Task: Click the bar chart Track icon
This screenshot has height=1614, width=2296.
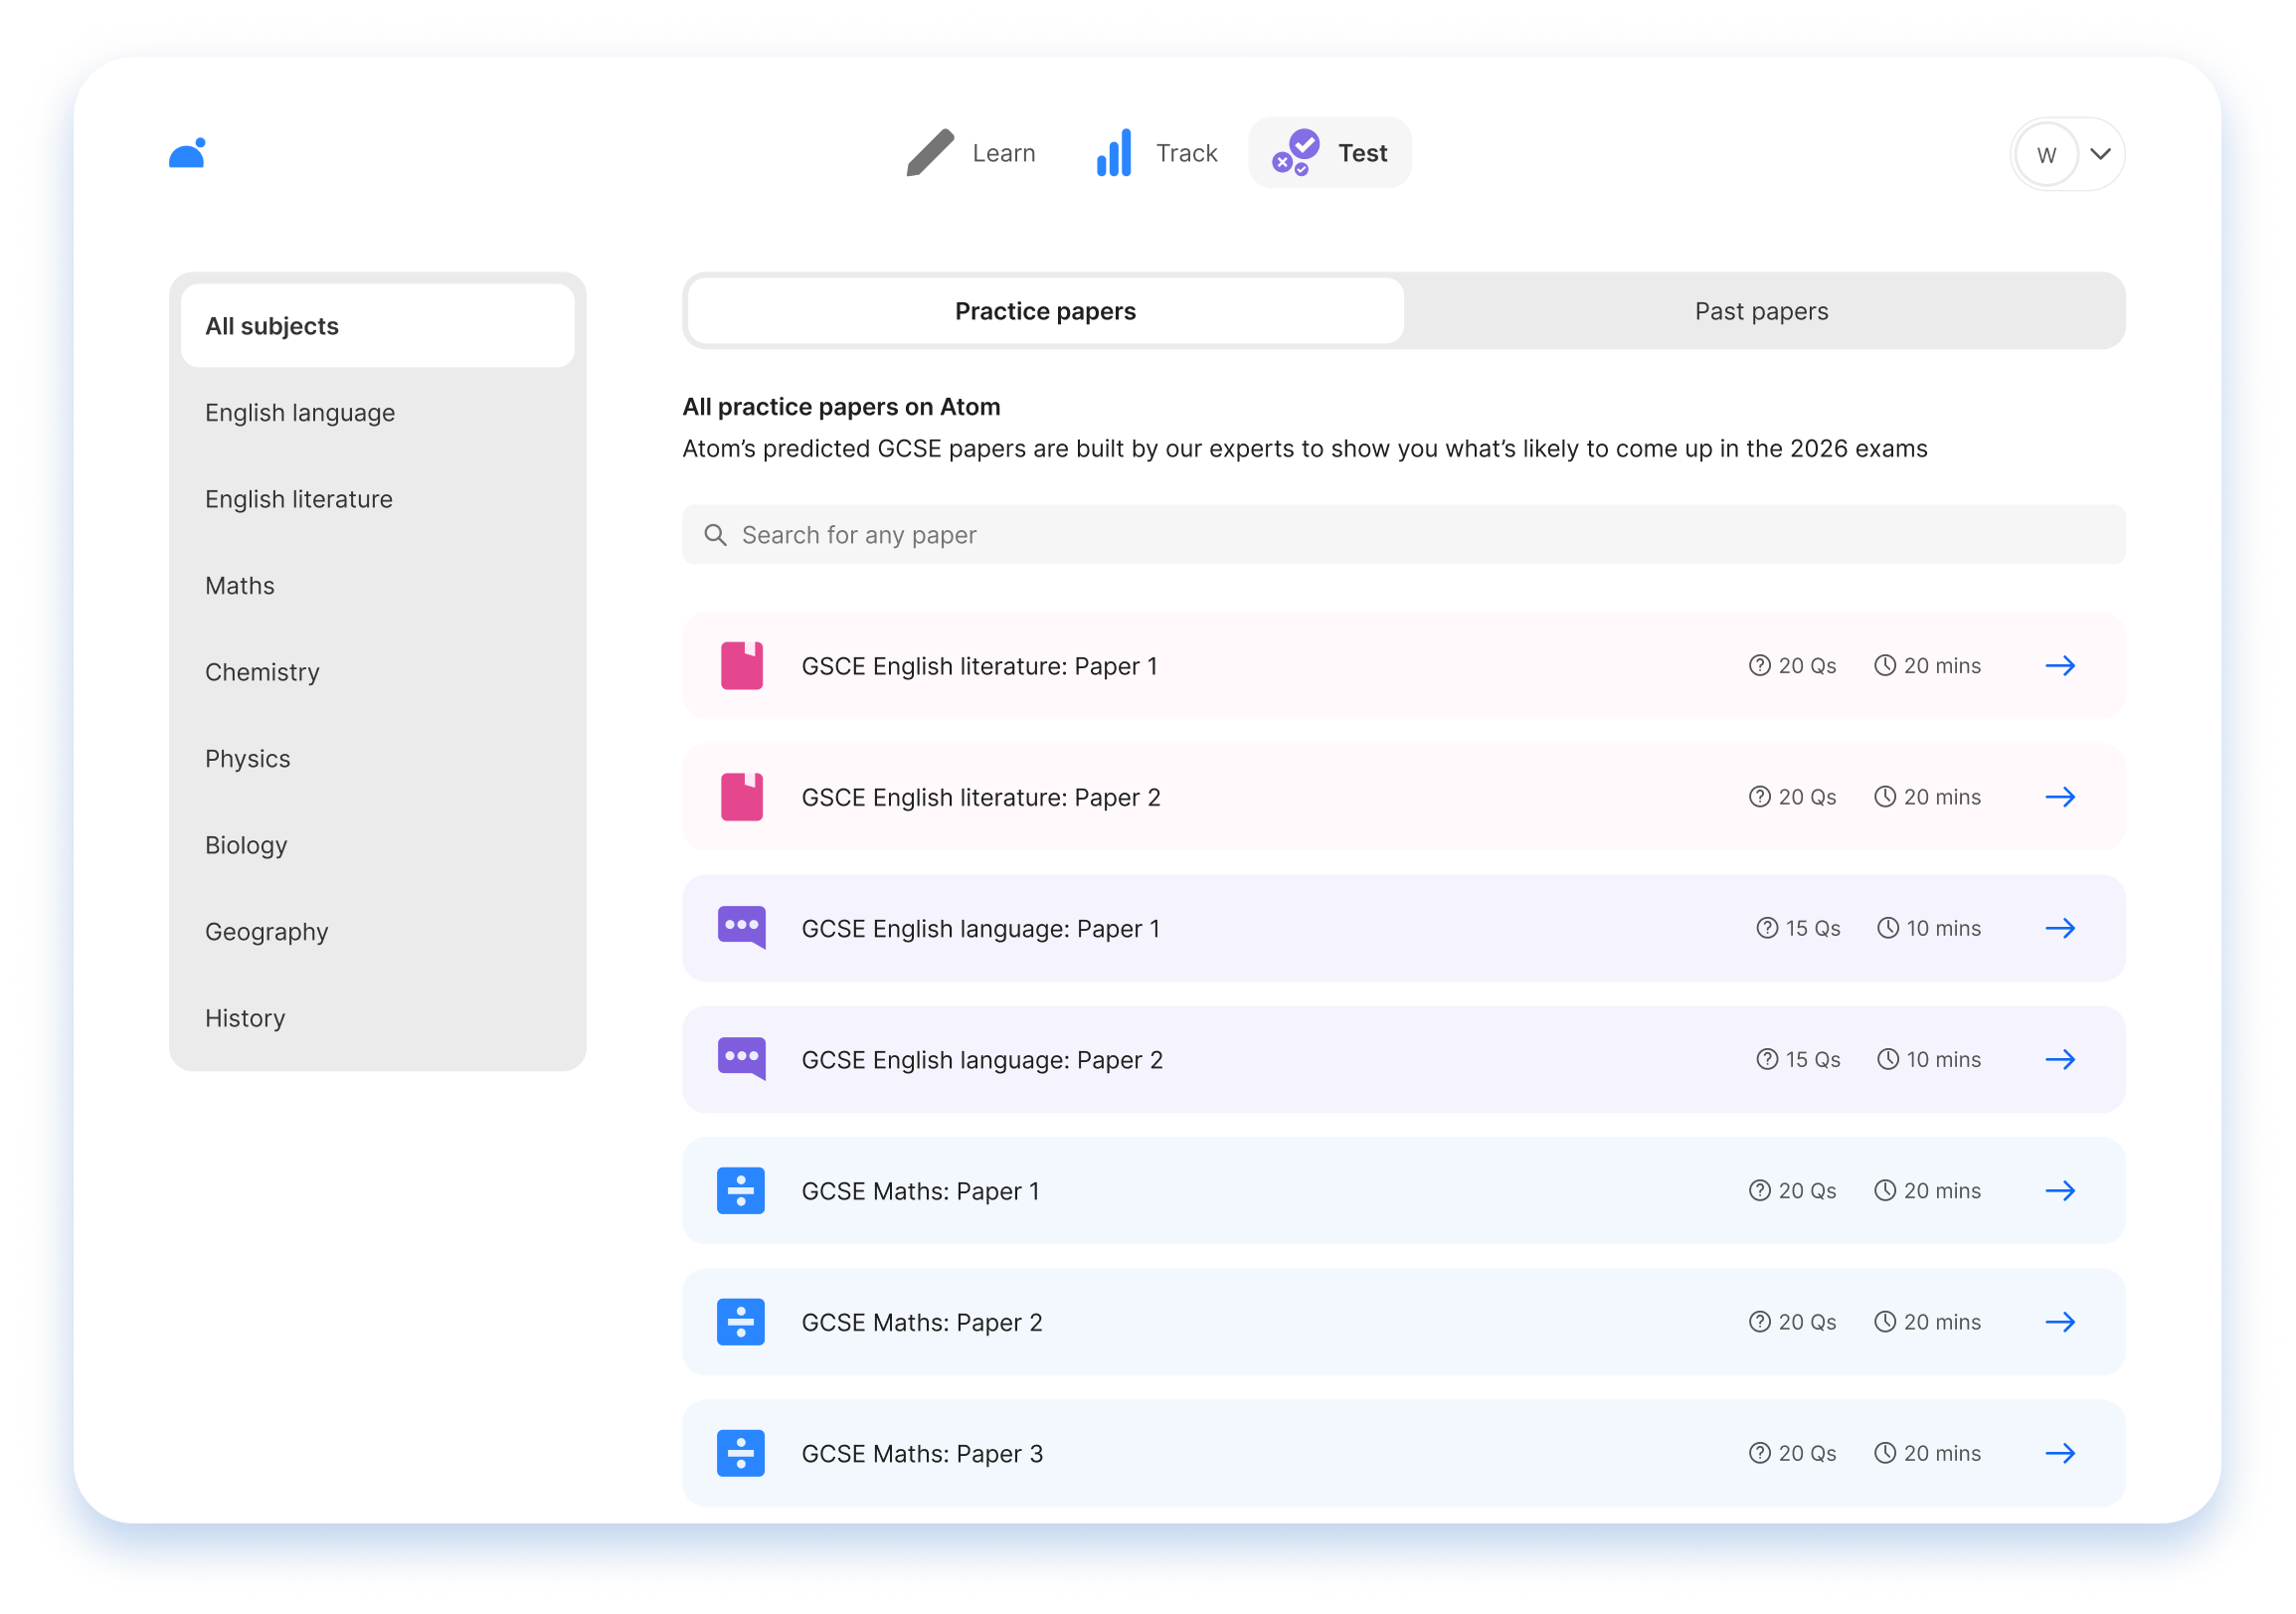Action: [x=1113, y=153]
